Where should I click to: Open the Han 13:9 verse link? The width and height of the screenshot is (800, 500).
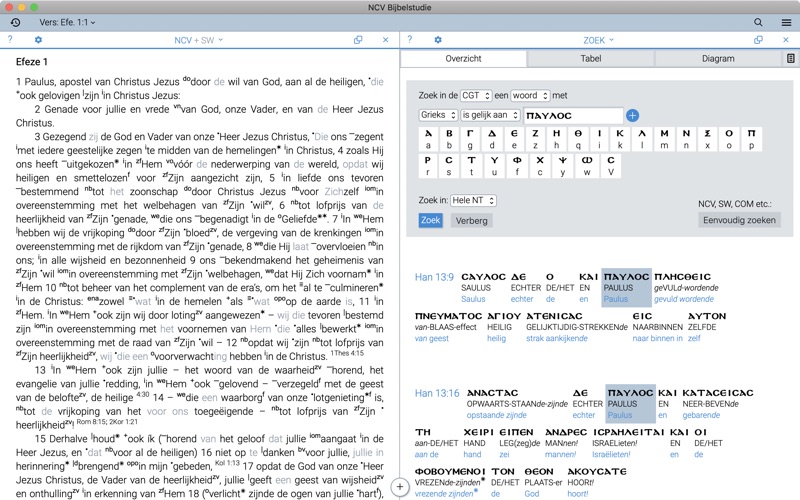coord(434,277)
